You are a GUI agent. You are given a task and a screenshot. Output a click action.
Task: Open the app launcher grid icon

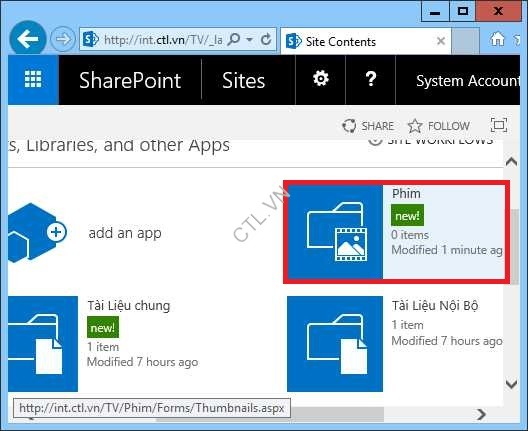[33, 80]
